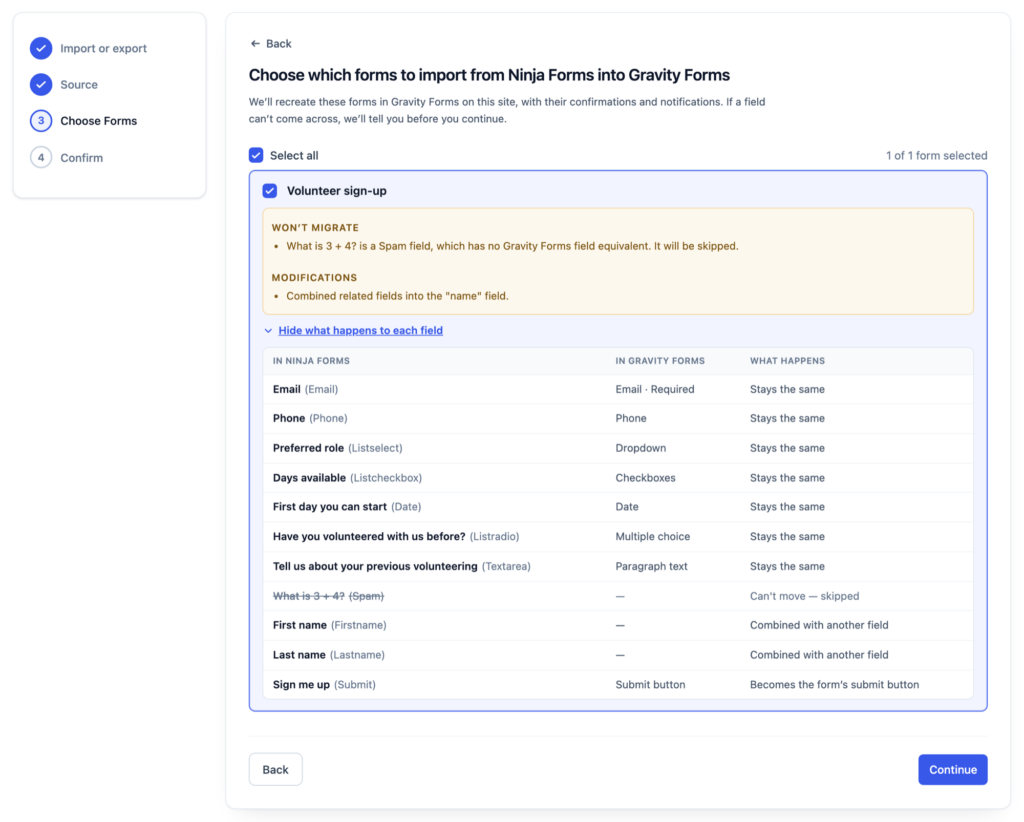This screenshot has height=822, width=1024.
Task: Click the struck-through What is 3 + 4? row label
Action: coord(328,596)
